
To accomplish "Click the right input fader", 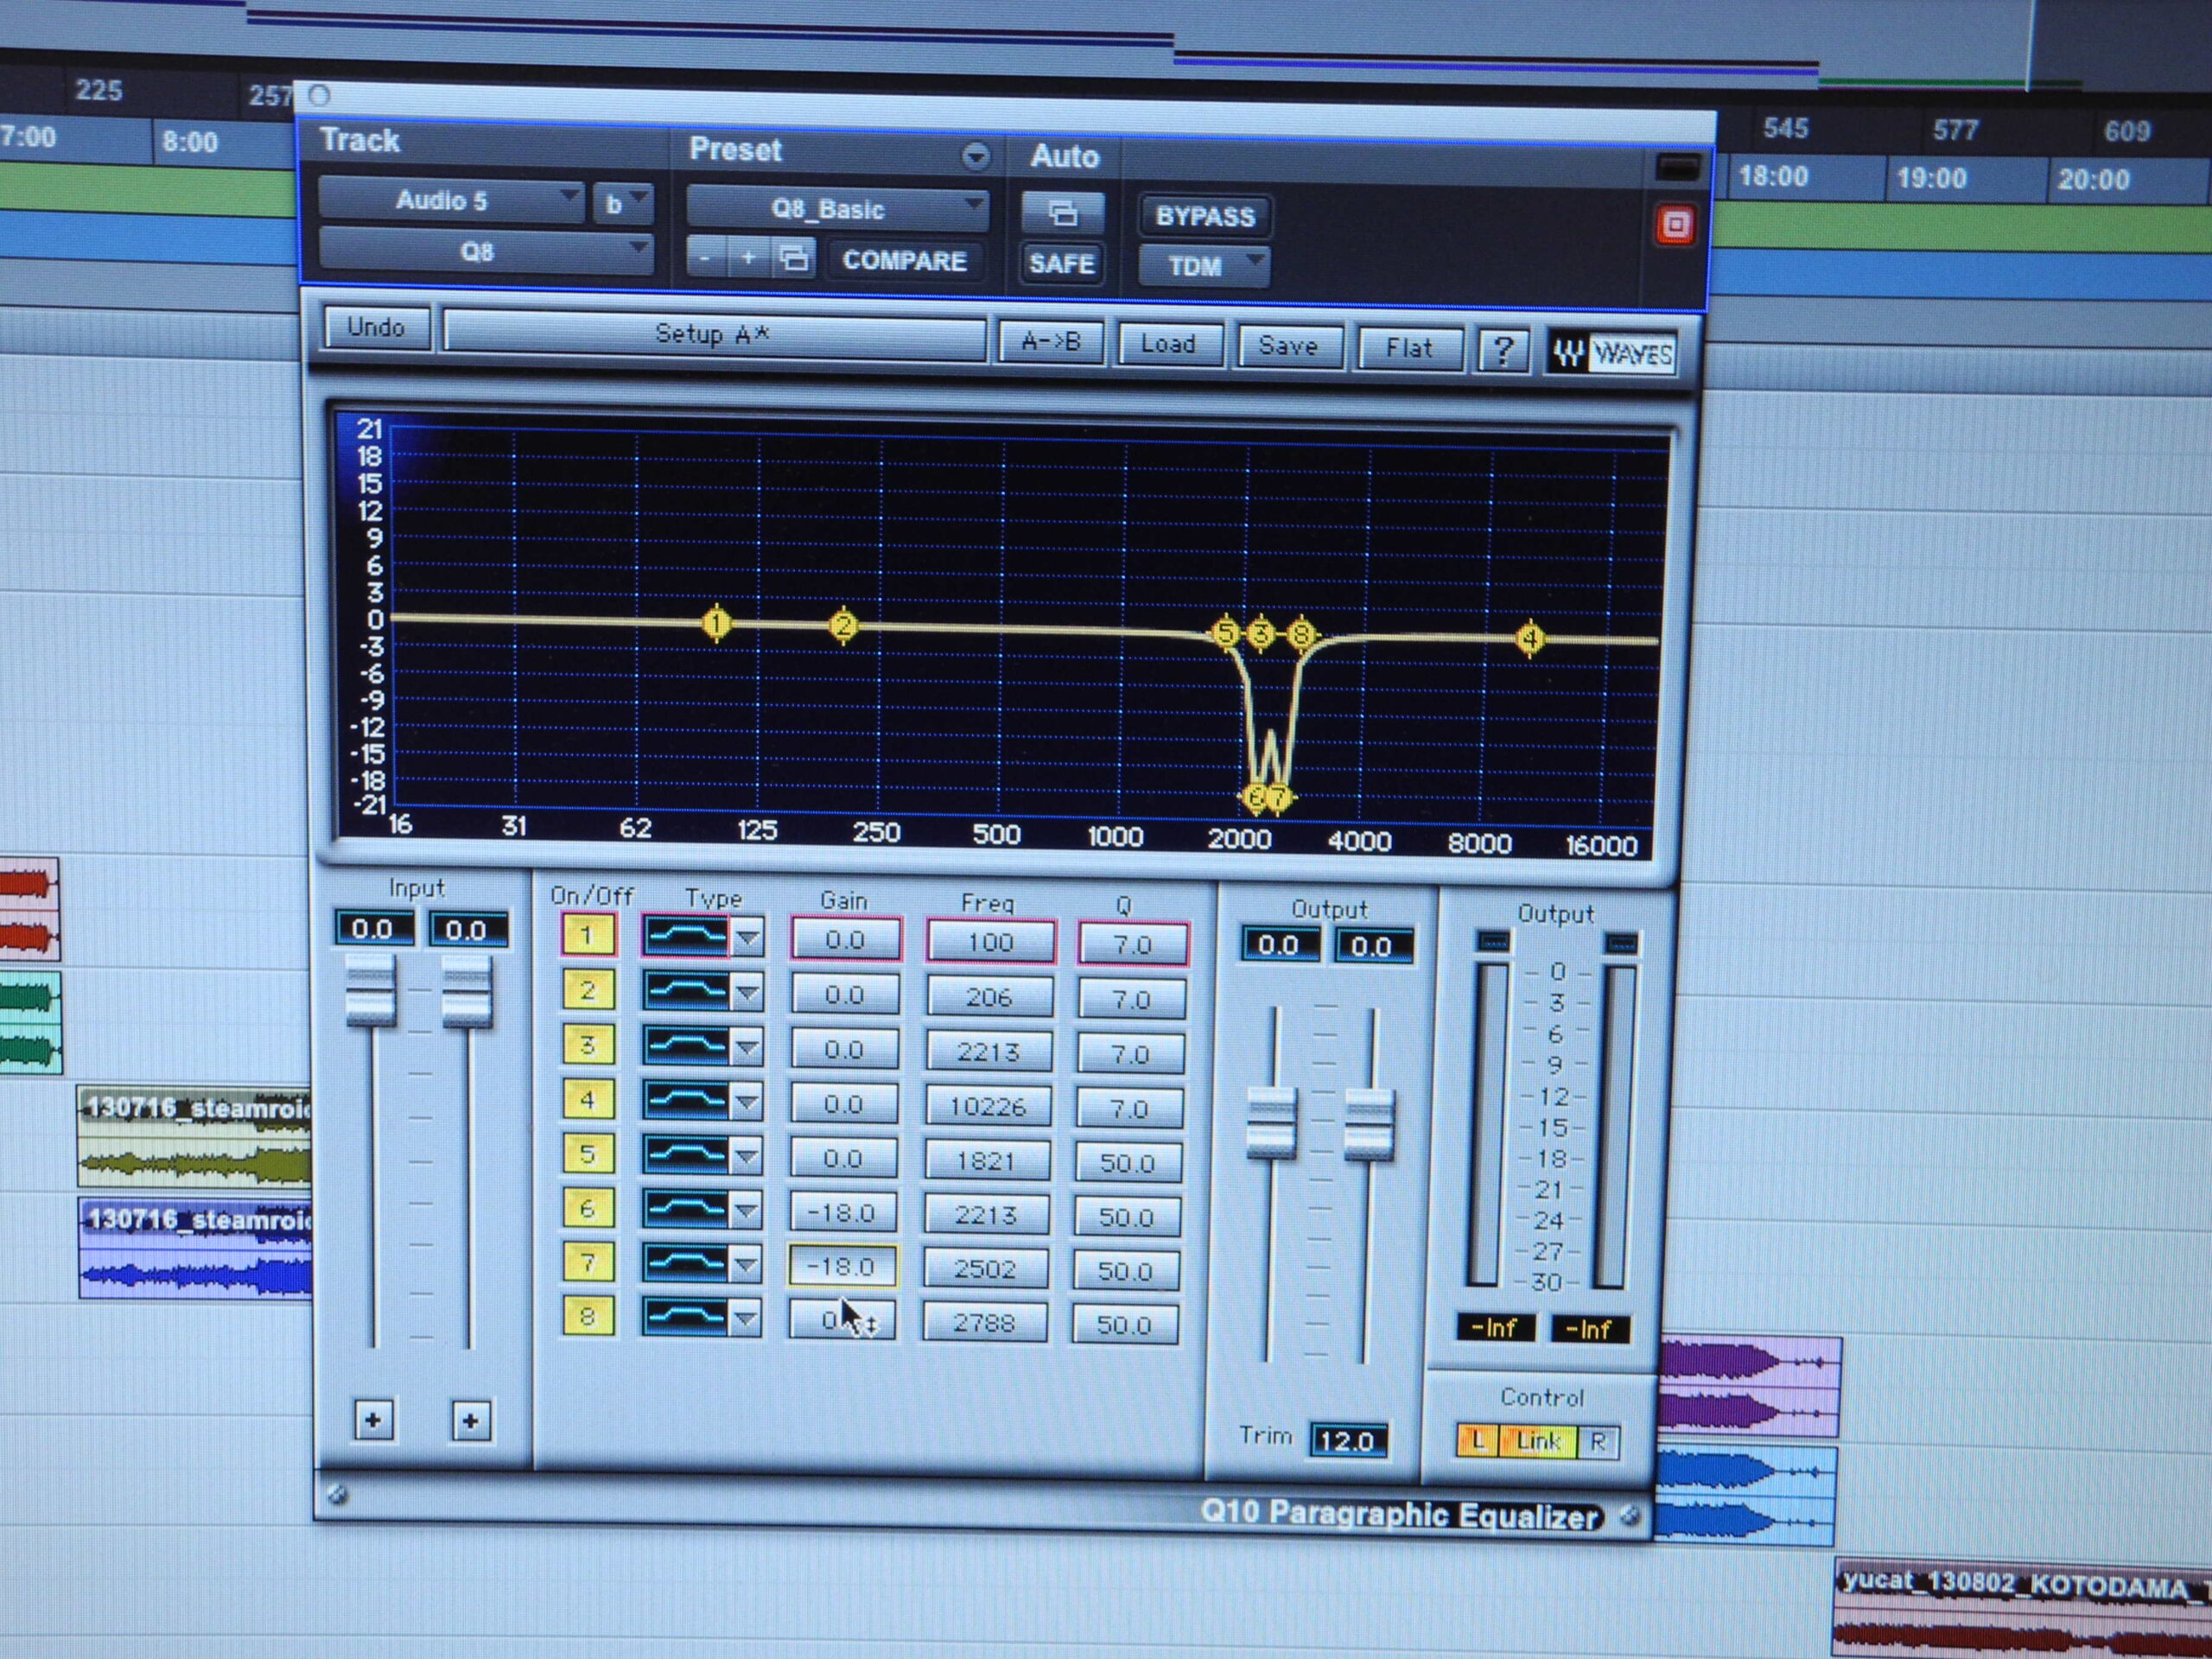I will [467, 992].
